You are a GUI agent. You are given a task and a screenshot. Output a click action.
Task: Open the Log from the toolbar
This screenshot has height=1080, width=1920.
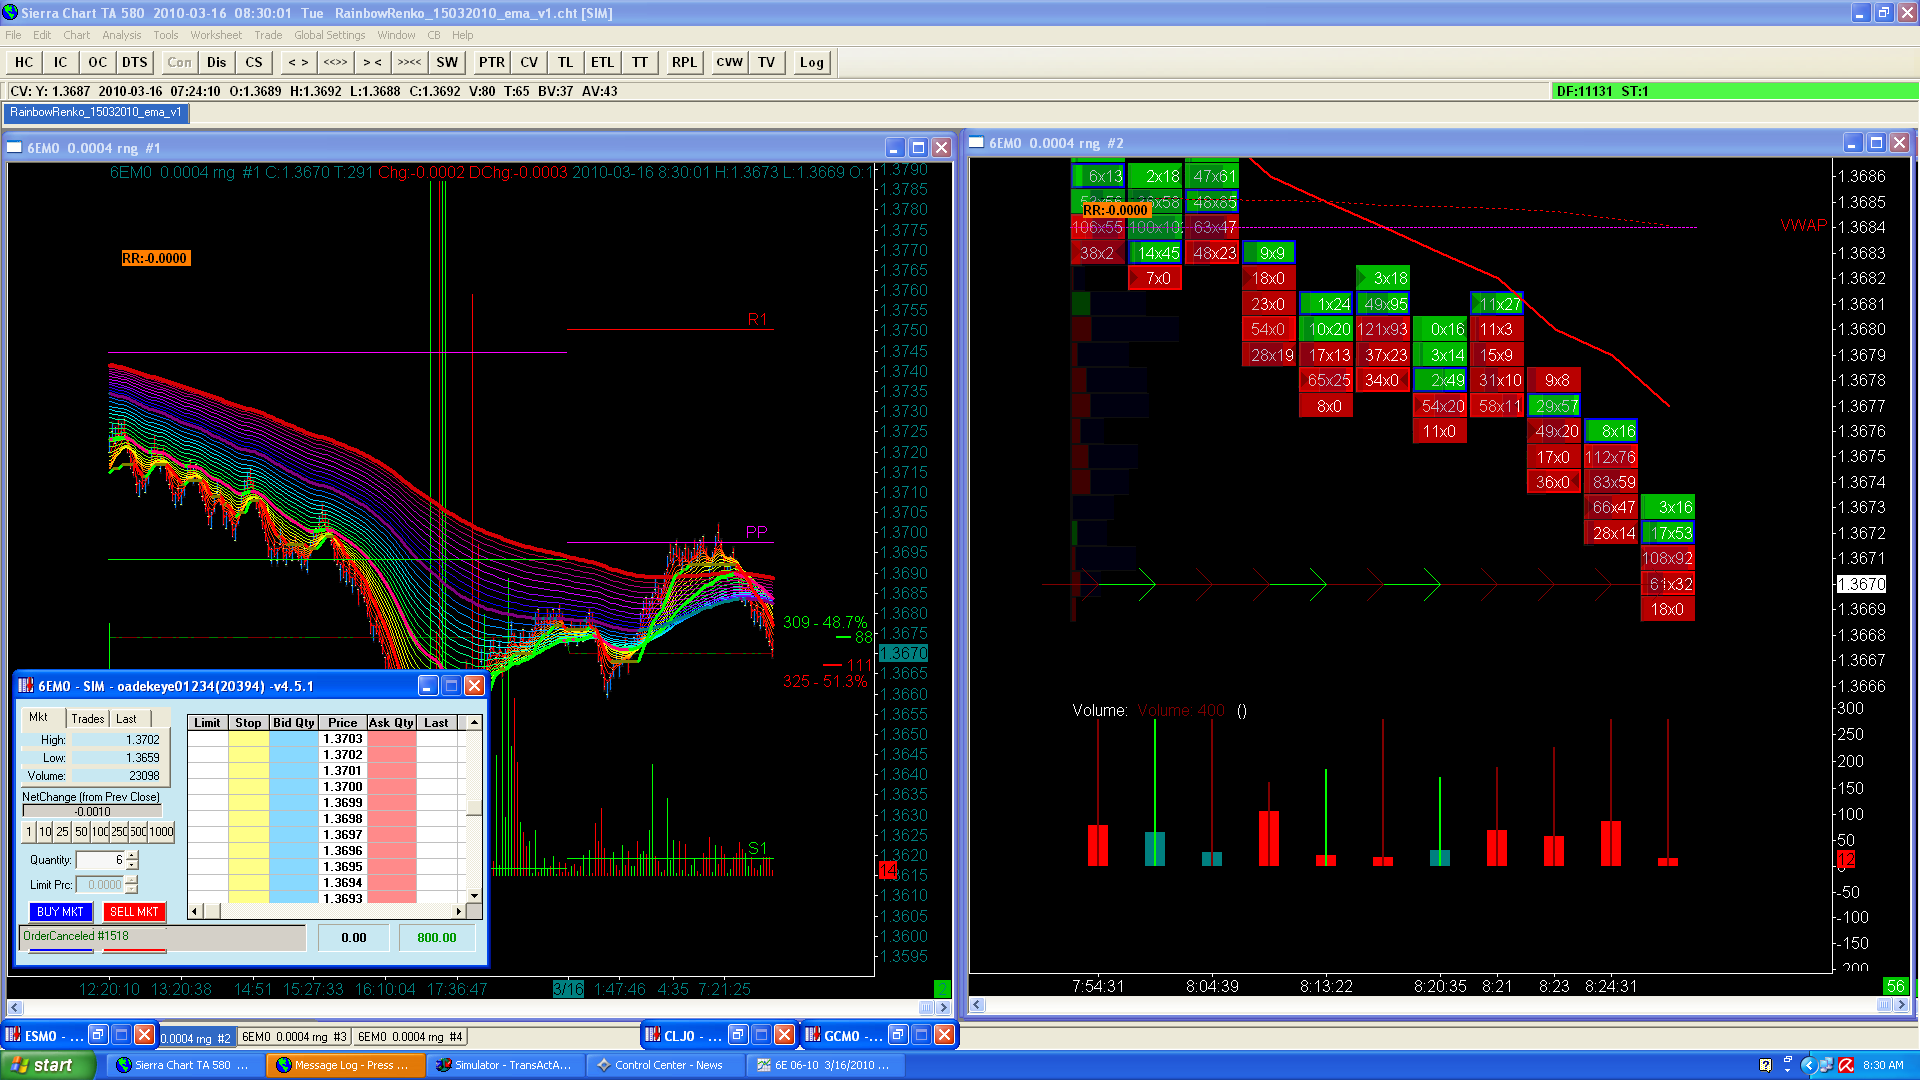pyautogui.click(x=811, y=62)
